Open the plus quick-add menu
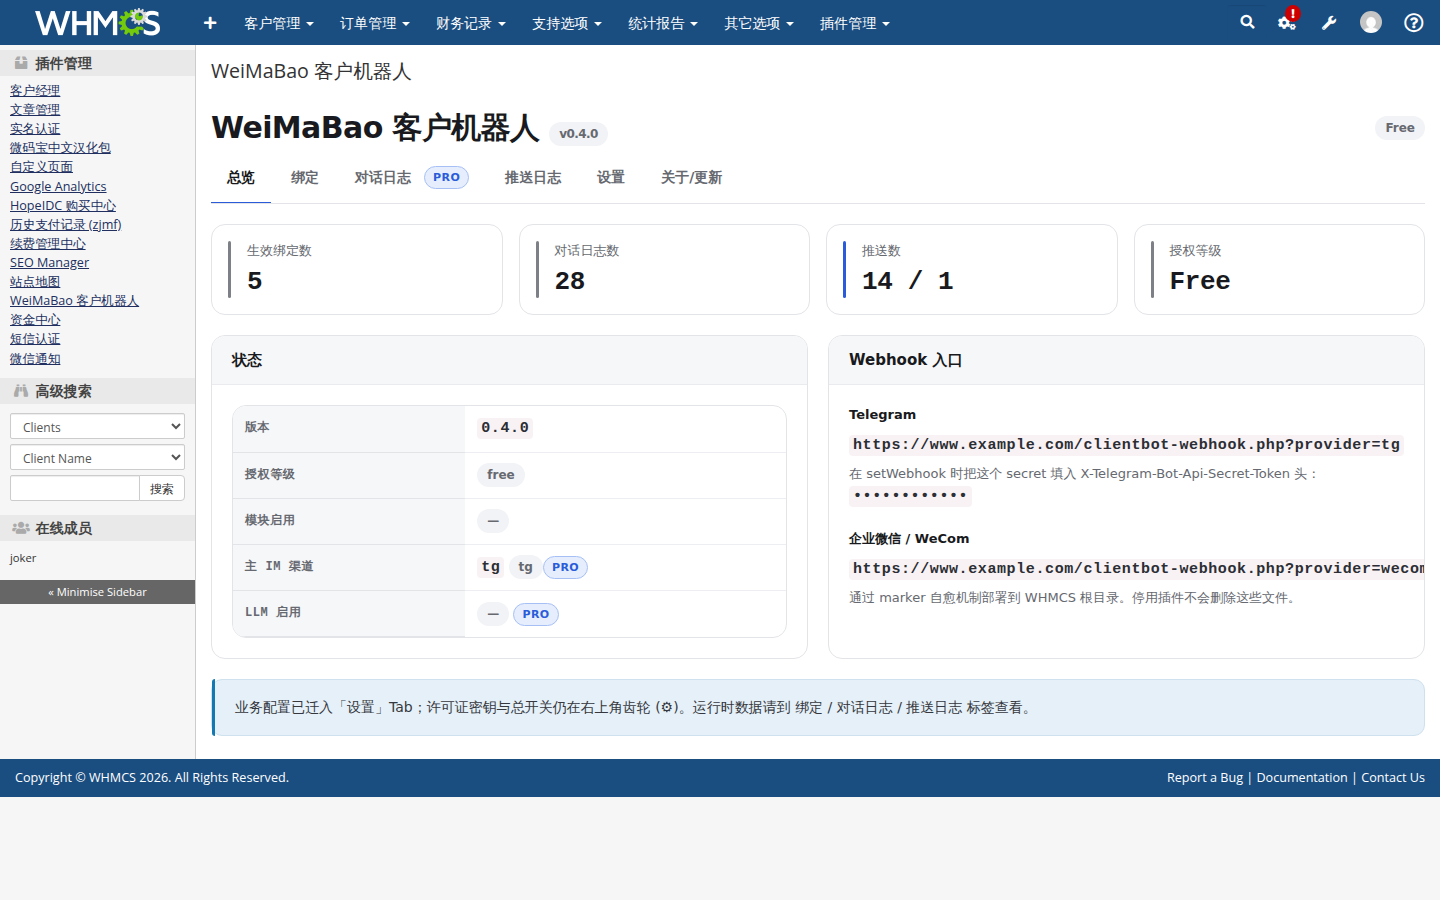The width and height of the screenshot is (1440, 900). coord(210,23)
